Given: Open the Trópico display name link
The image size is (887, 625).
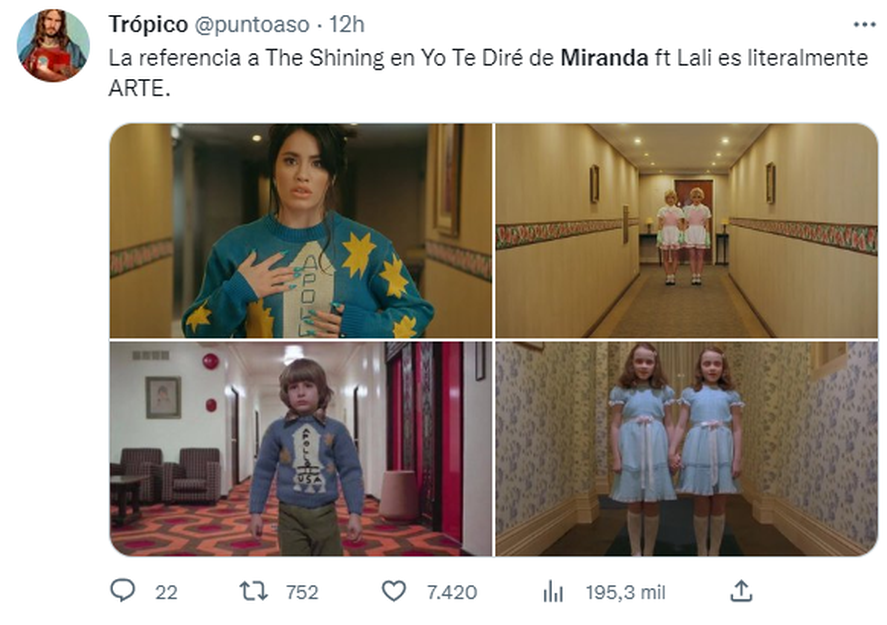Looking at the screenshot, I should [x=148, y=25].
